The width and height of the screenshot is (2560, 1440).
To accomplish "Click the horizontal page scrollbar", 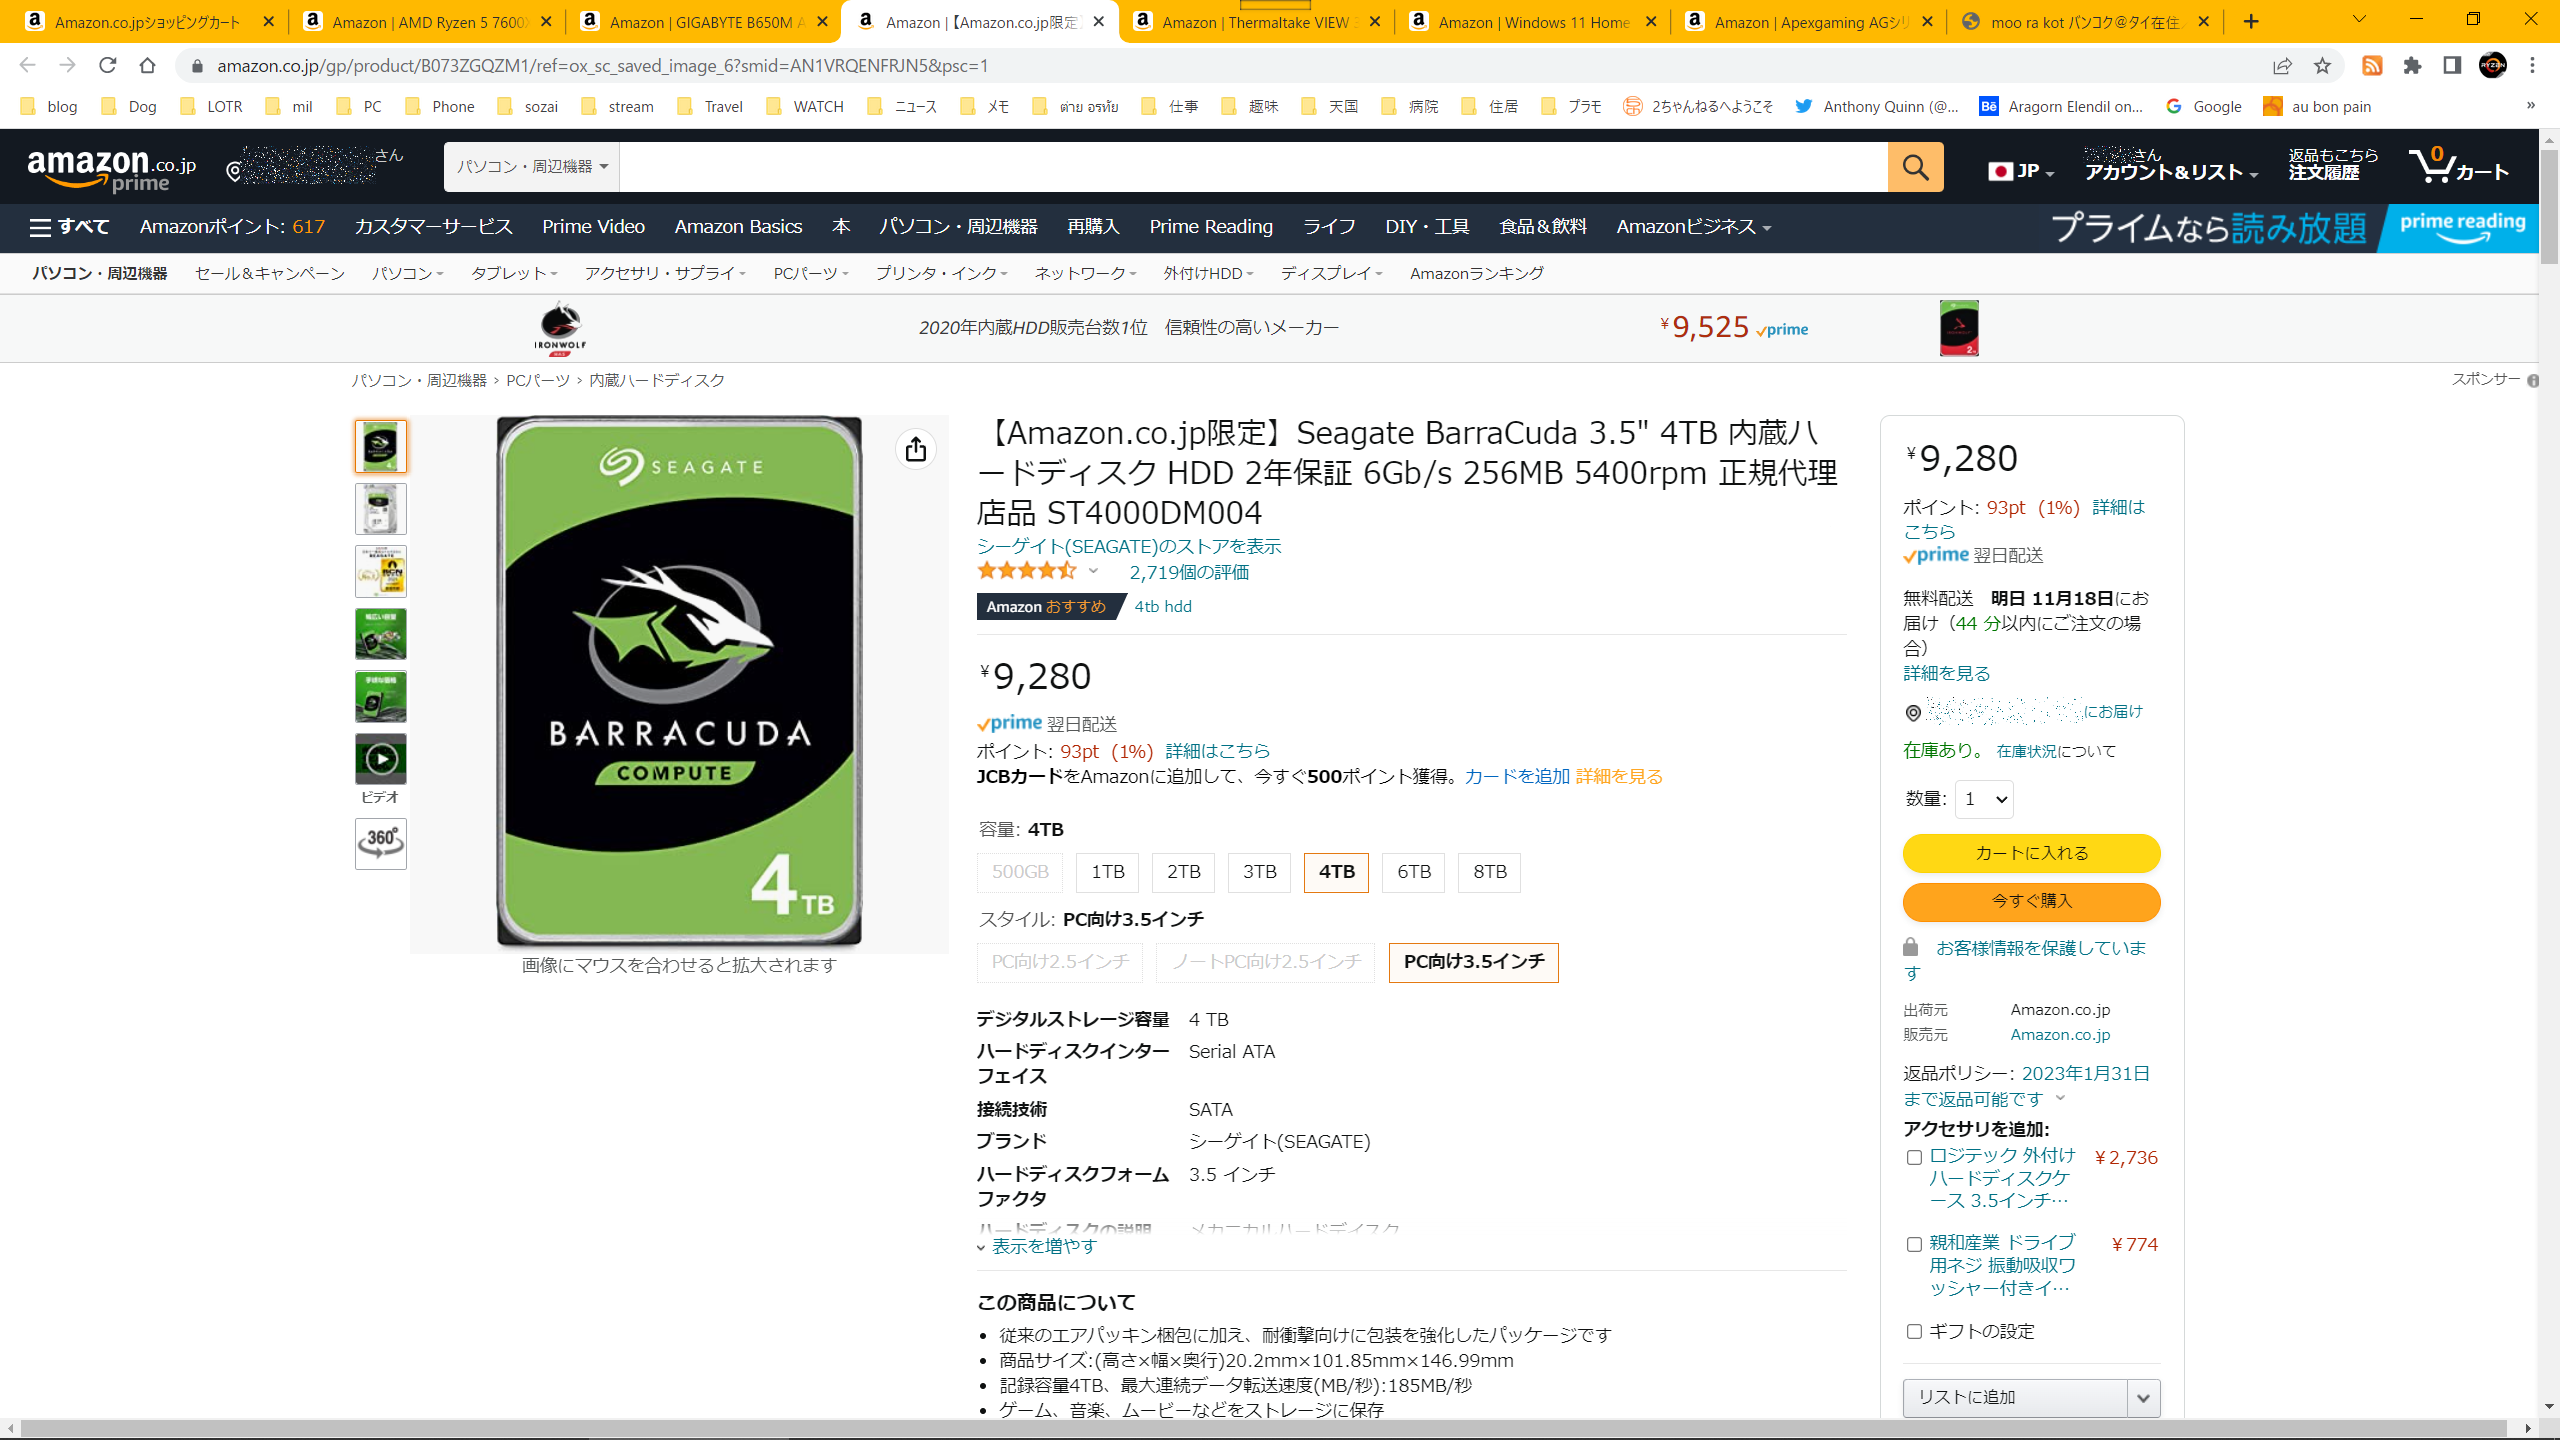I will (1265, 1428).
